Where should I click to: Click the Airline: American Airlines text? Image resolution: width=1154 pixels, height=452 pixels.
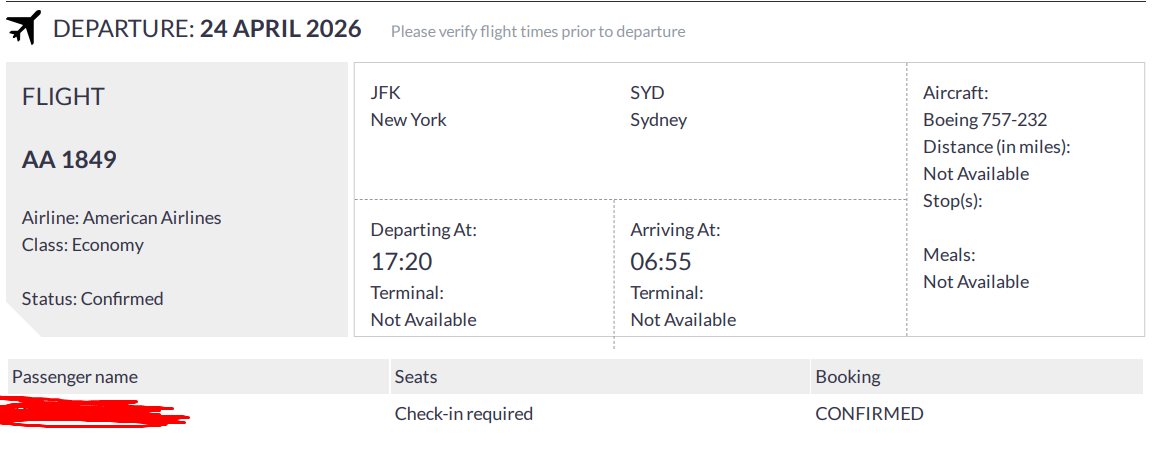click(x=121, y=218)
